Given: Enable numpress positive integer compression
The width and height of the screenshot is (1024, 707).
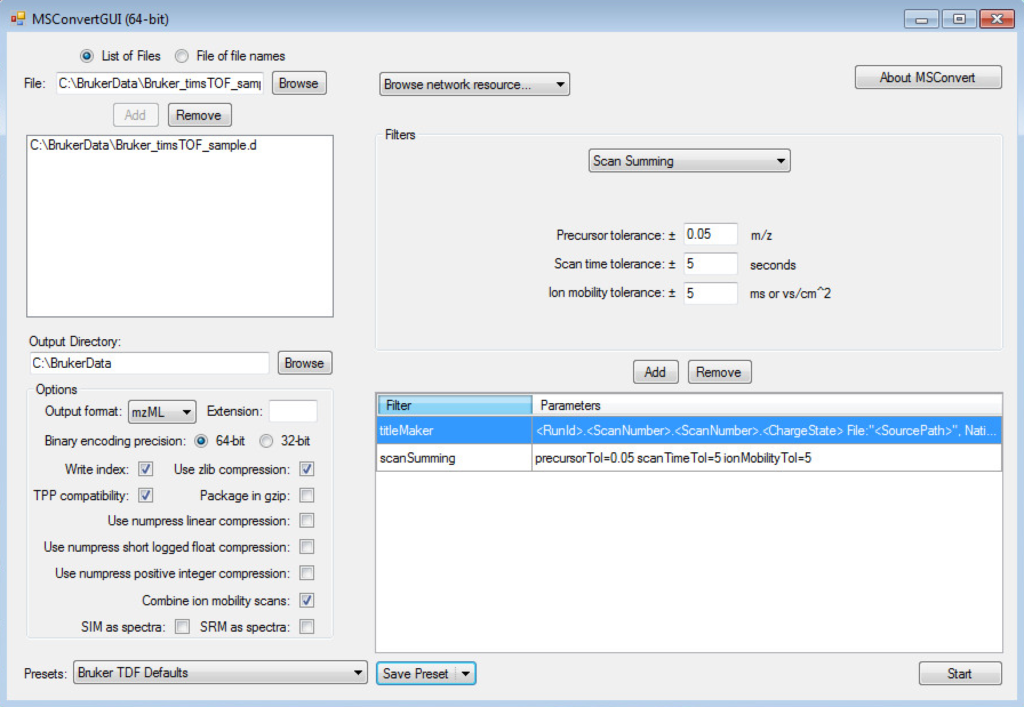Looking at the screenshot, I should (306, 573).
